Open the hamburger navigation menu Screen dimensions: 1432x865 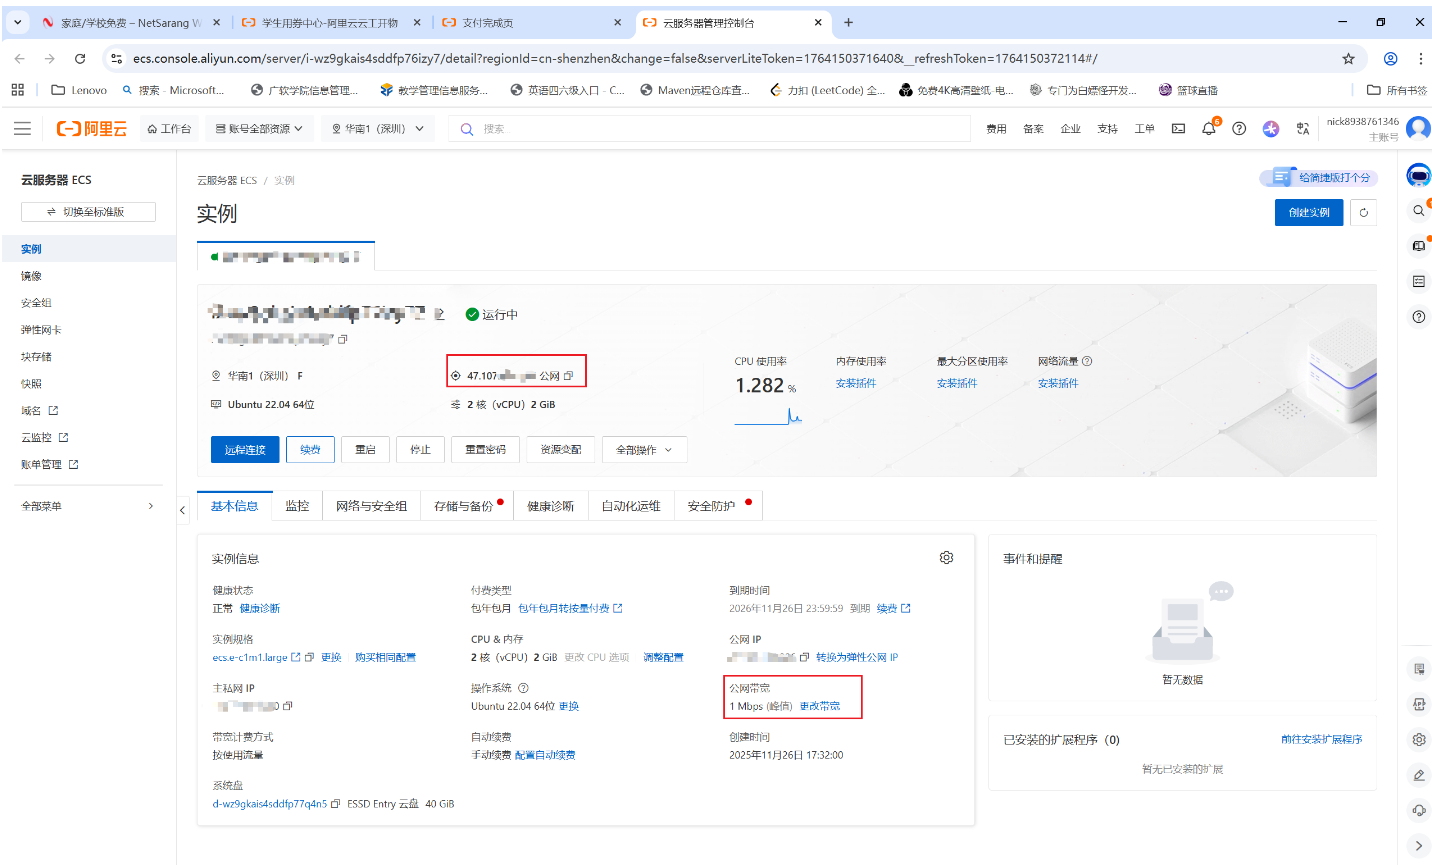[22, 129]
